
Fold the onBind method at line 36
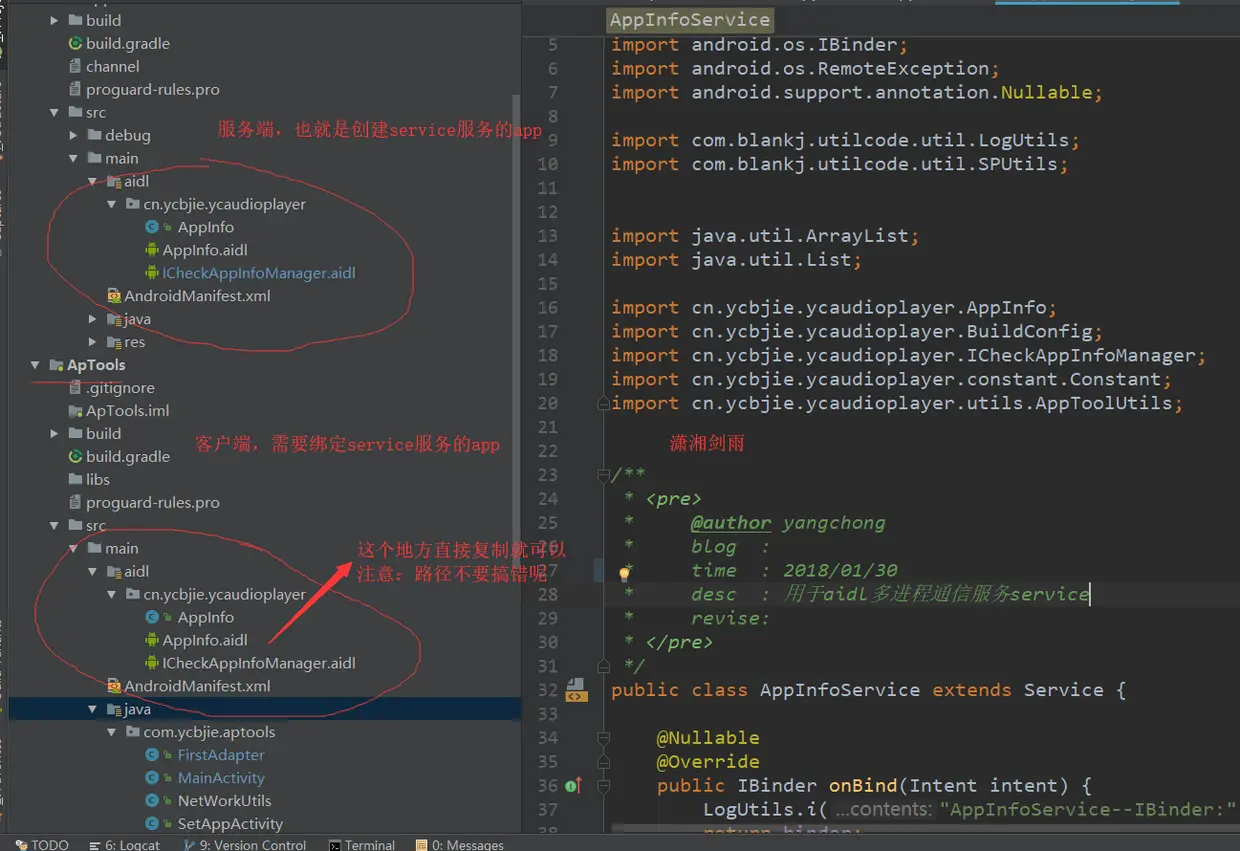click(x=602, y=786)
